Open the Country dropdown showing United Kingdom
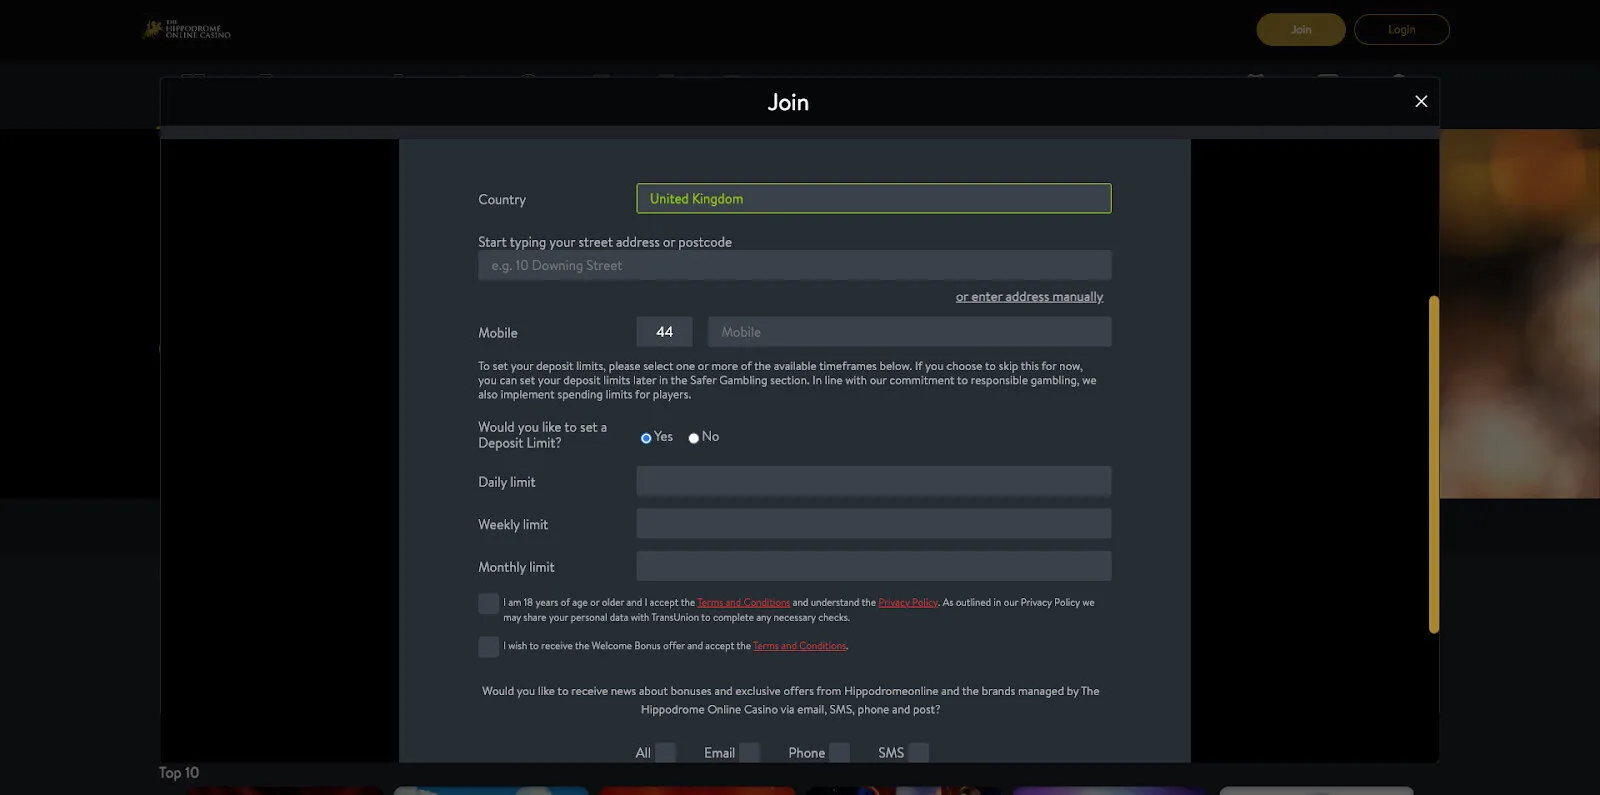1600x795 pixels. (x=873, y=198)
